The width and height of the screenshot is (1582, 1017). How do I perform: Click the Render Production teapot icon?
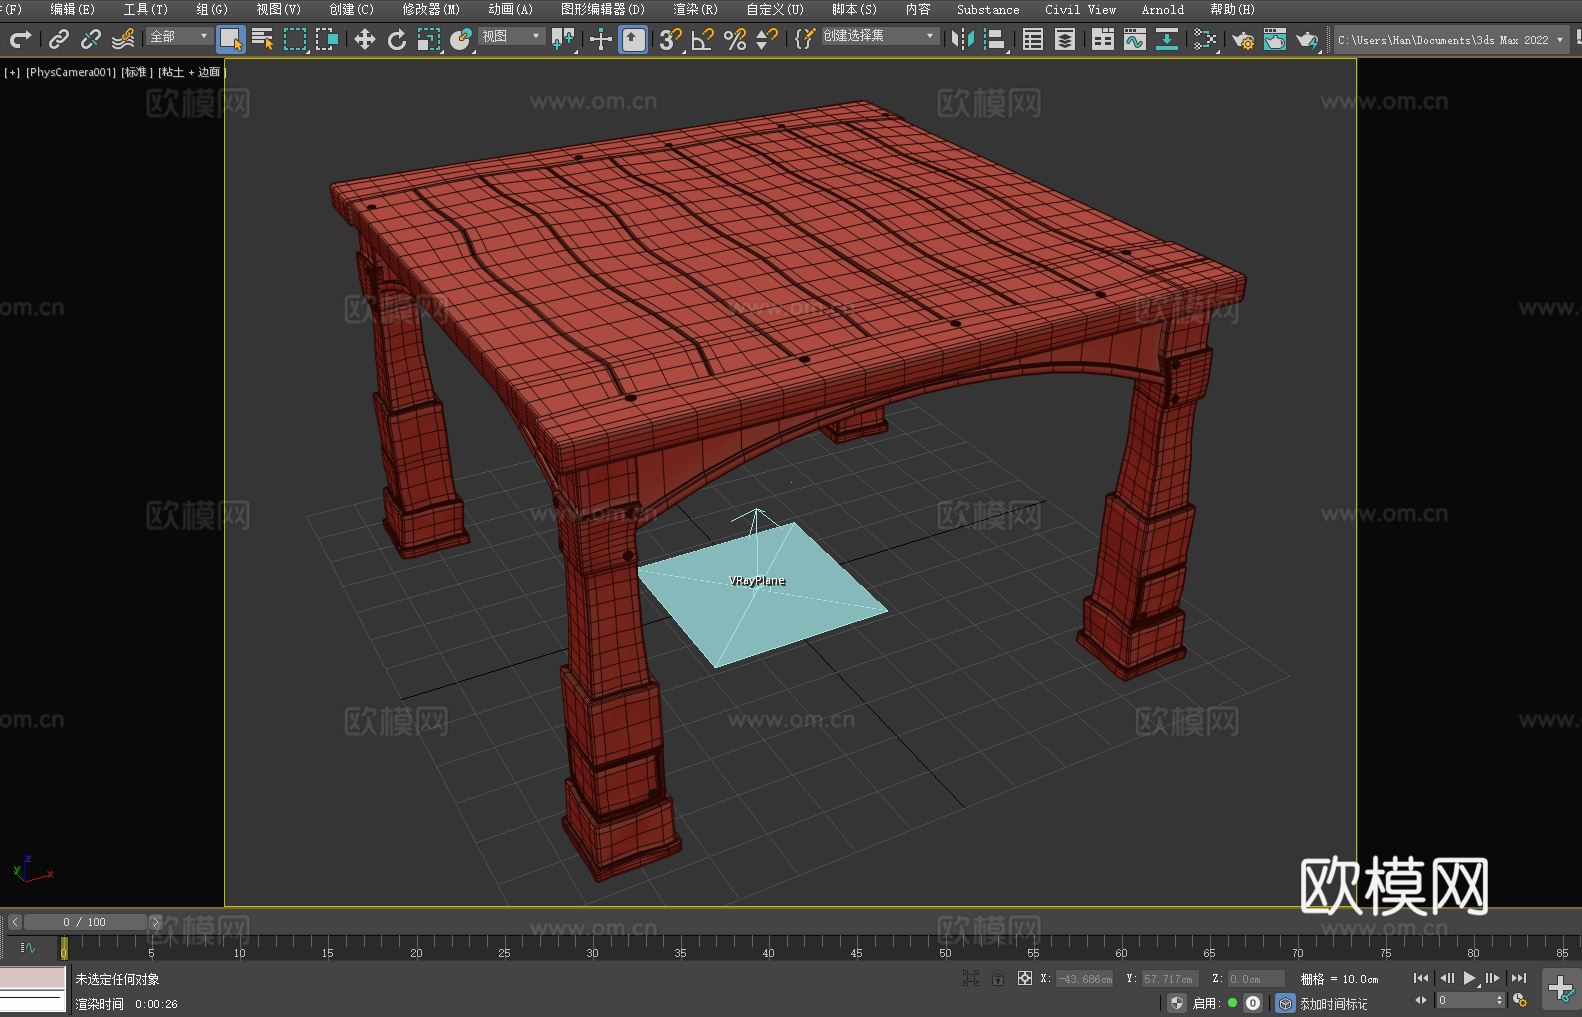1307,39
